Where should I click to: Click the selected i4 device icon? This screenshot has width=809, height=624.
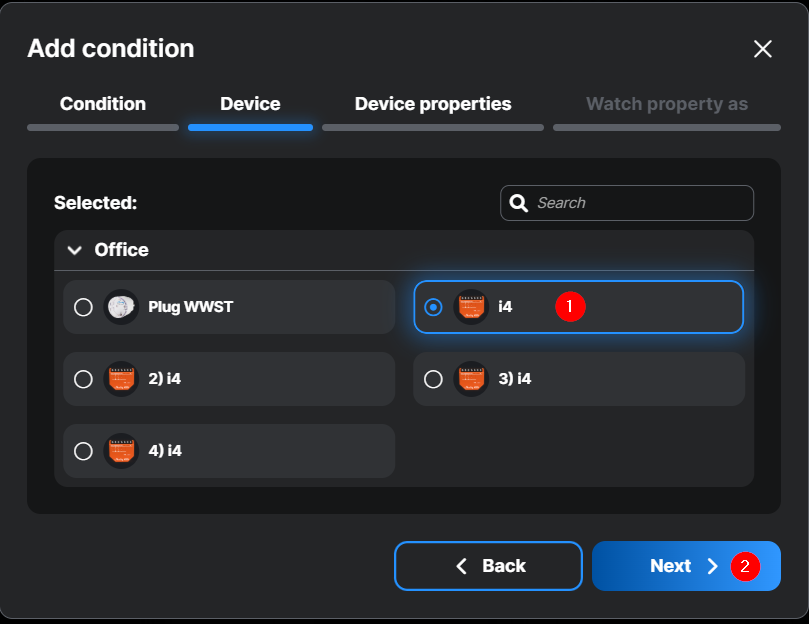click(x=471, y=307)
